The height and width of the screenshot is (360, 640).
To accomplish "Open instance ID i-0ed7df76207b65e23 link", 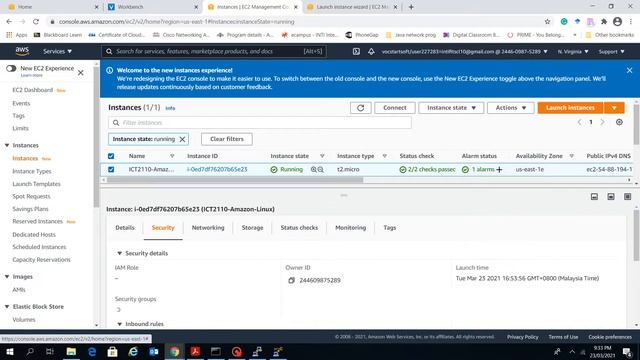I will [x=217, y=169].
